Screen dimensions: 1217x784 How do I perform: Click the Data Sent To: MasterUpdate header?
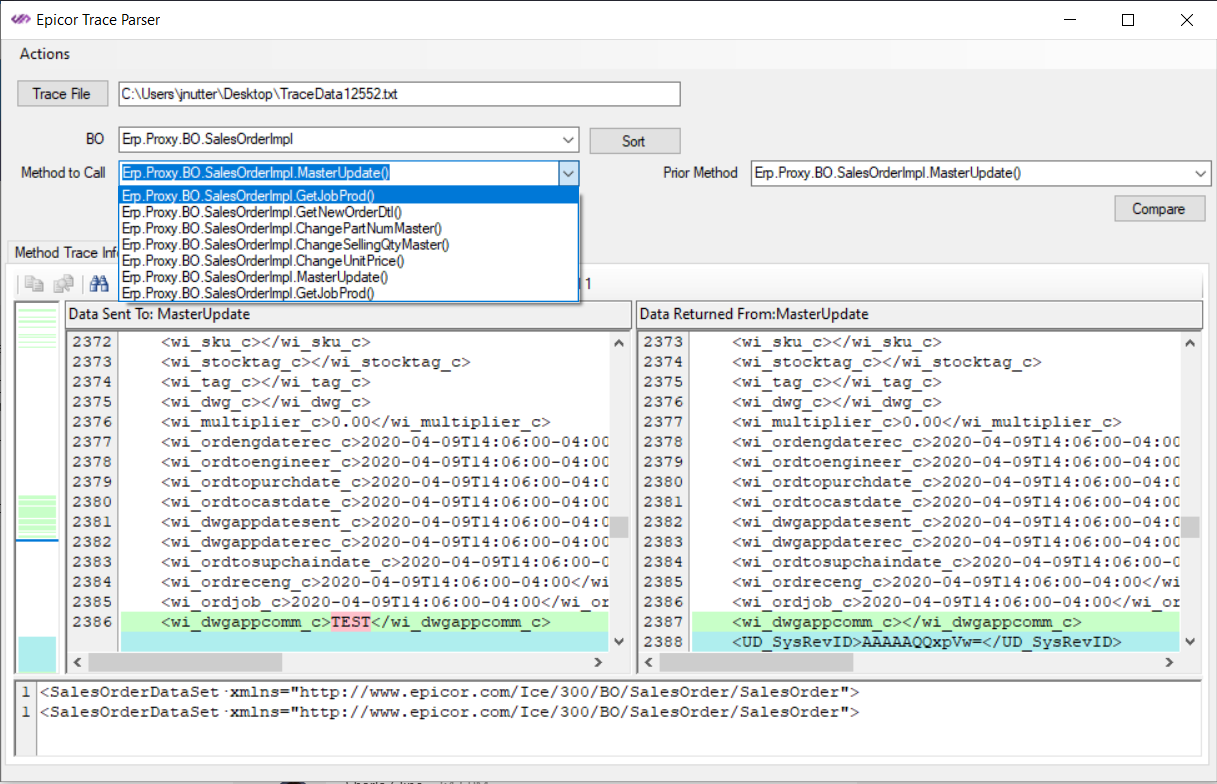(x=348, y=314)
